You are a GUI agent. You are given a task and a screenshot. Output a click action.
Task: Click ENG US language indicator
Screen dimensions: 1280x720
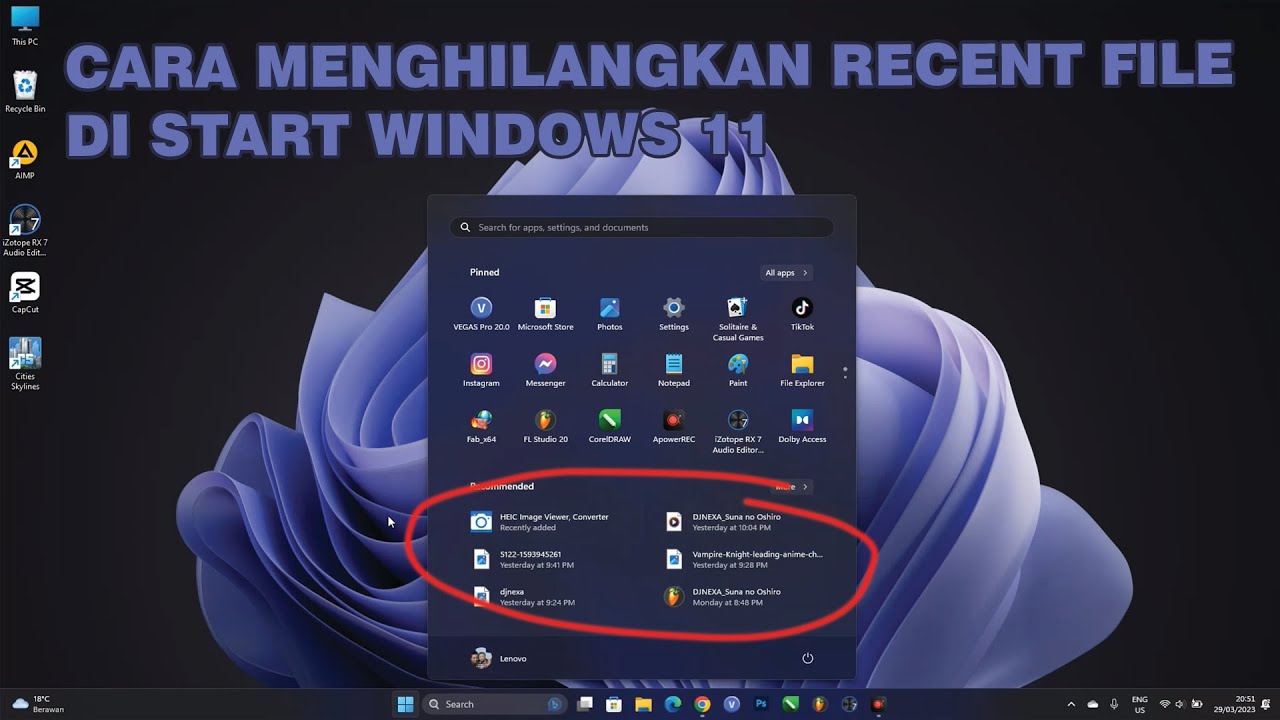[1140, 704]
